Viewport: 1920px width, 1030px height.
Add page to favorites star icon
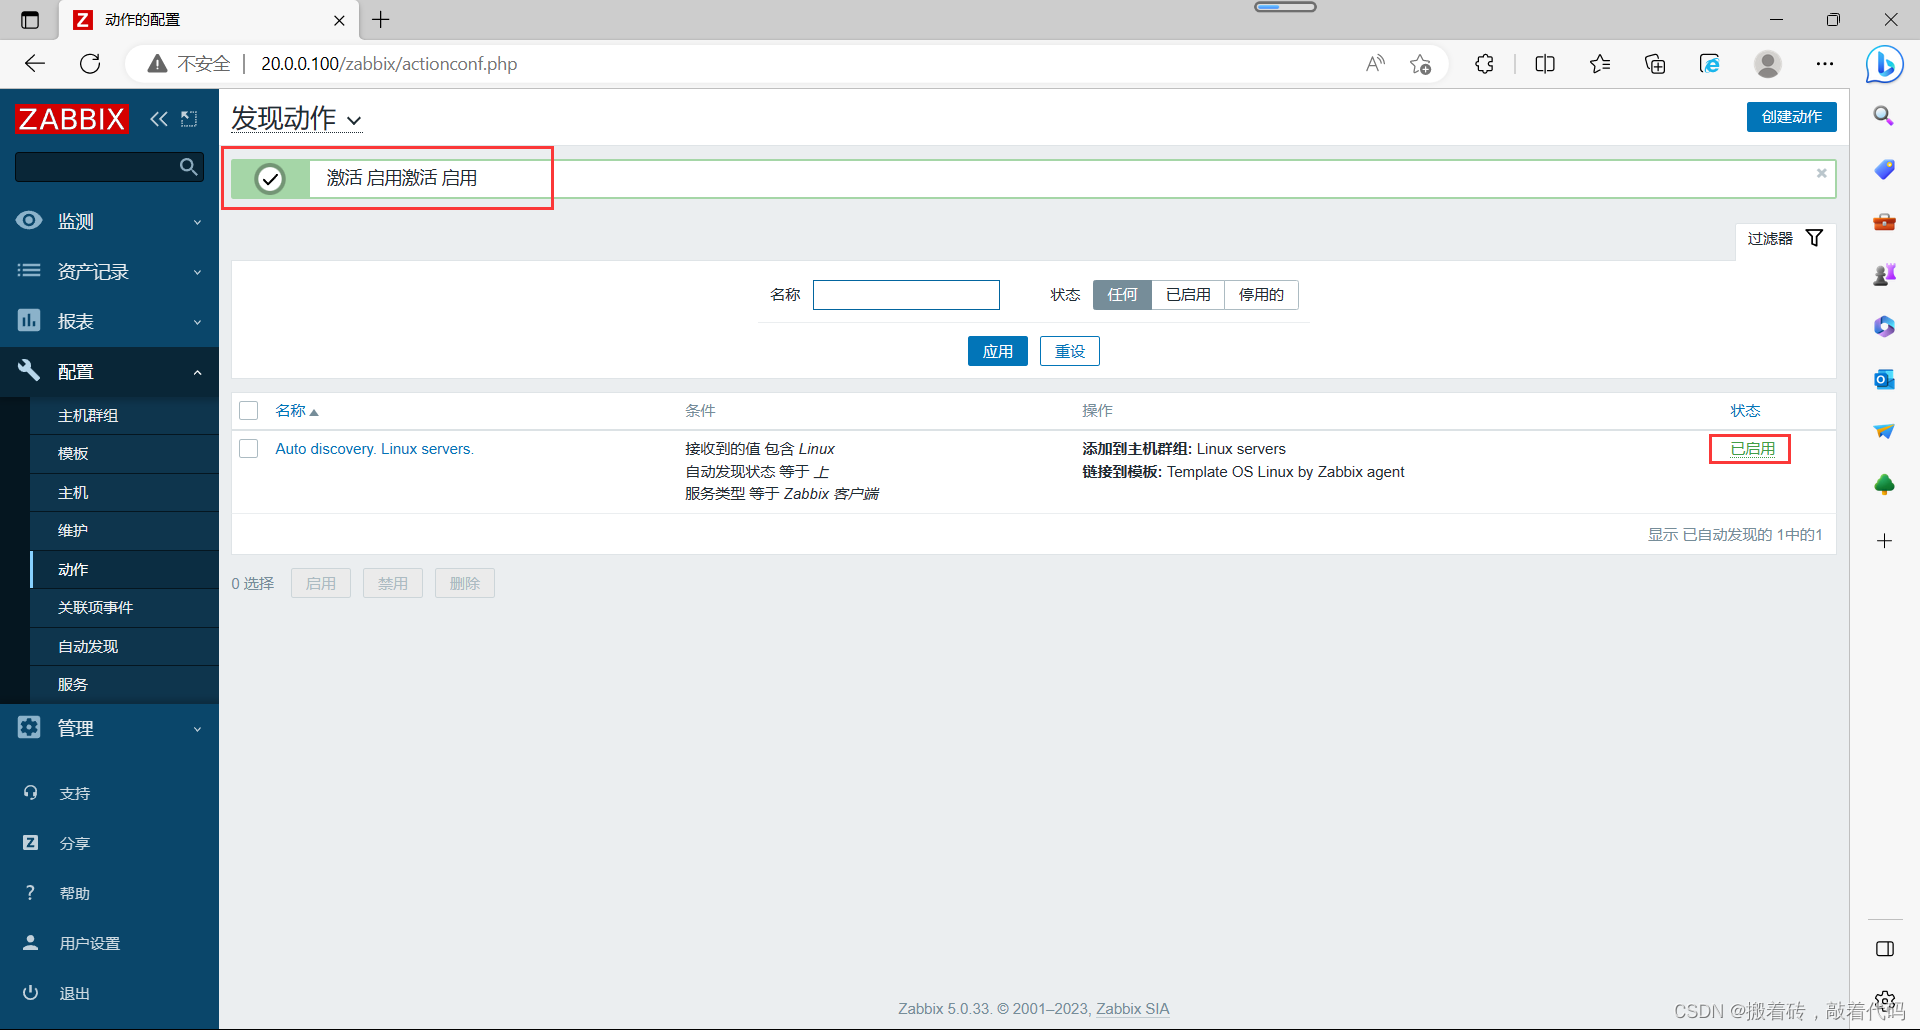coord(1420,64)
